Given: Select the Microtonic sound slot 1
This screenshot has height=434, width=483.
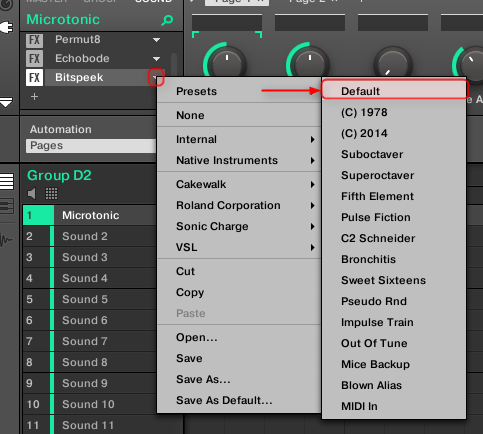Looking at the screenshot, I should tap(89, 215).
